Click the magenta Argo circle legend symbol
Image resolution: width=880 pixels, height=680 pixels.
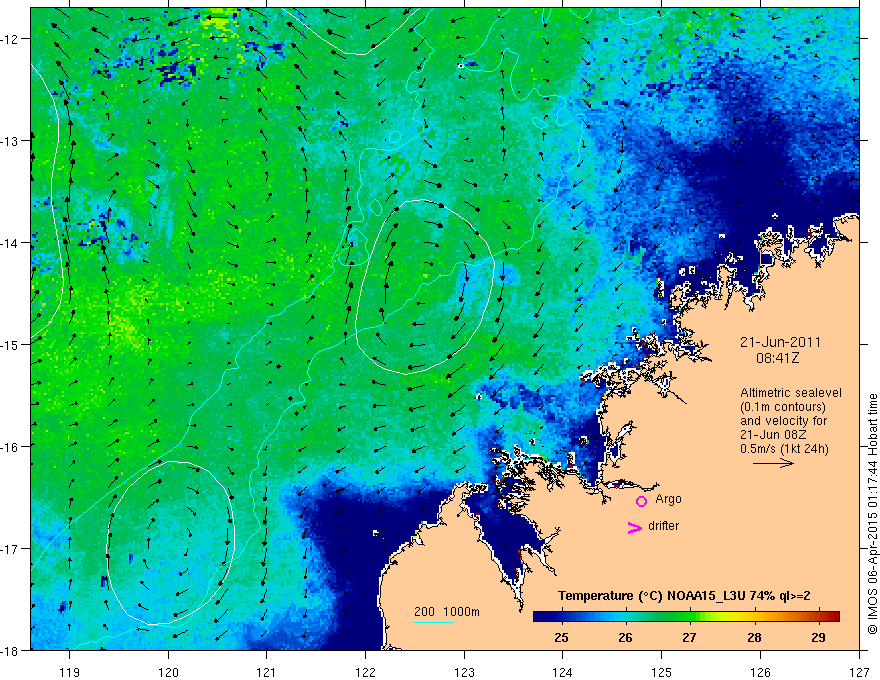641,501
